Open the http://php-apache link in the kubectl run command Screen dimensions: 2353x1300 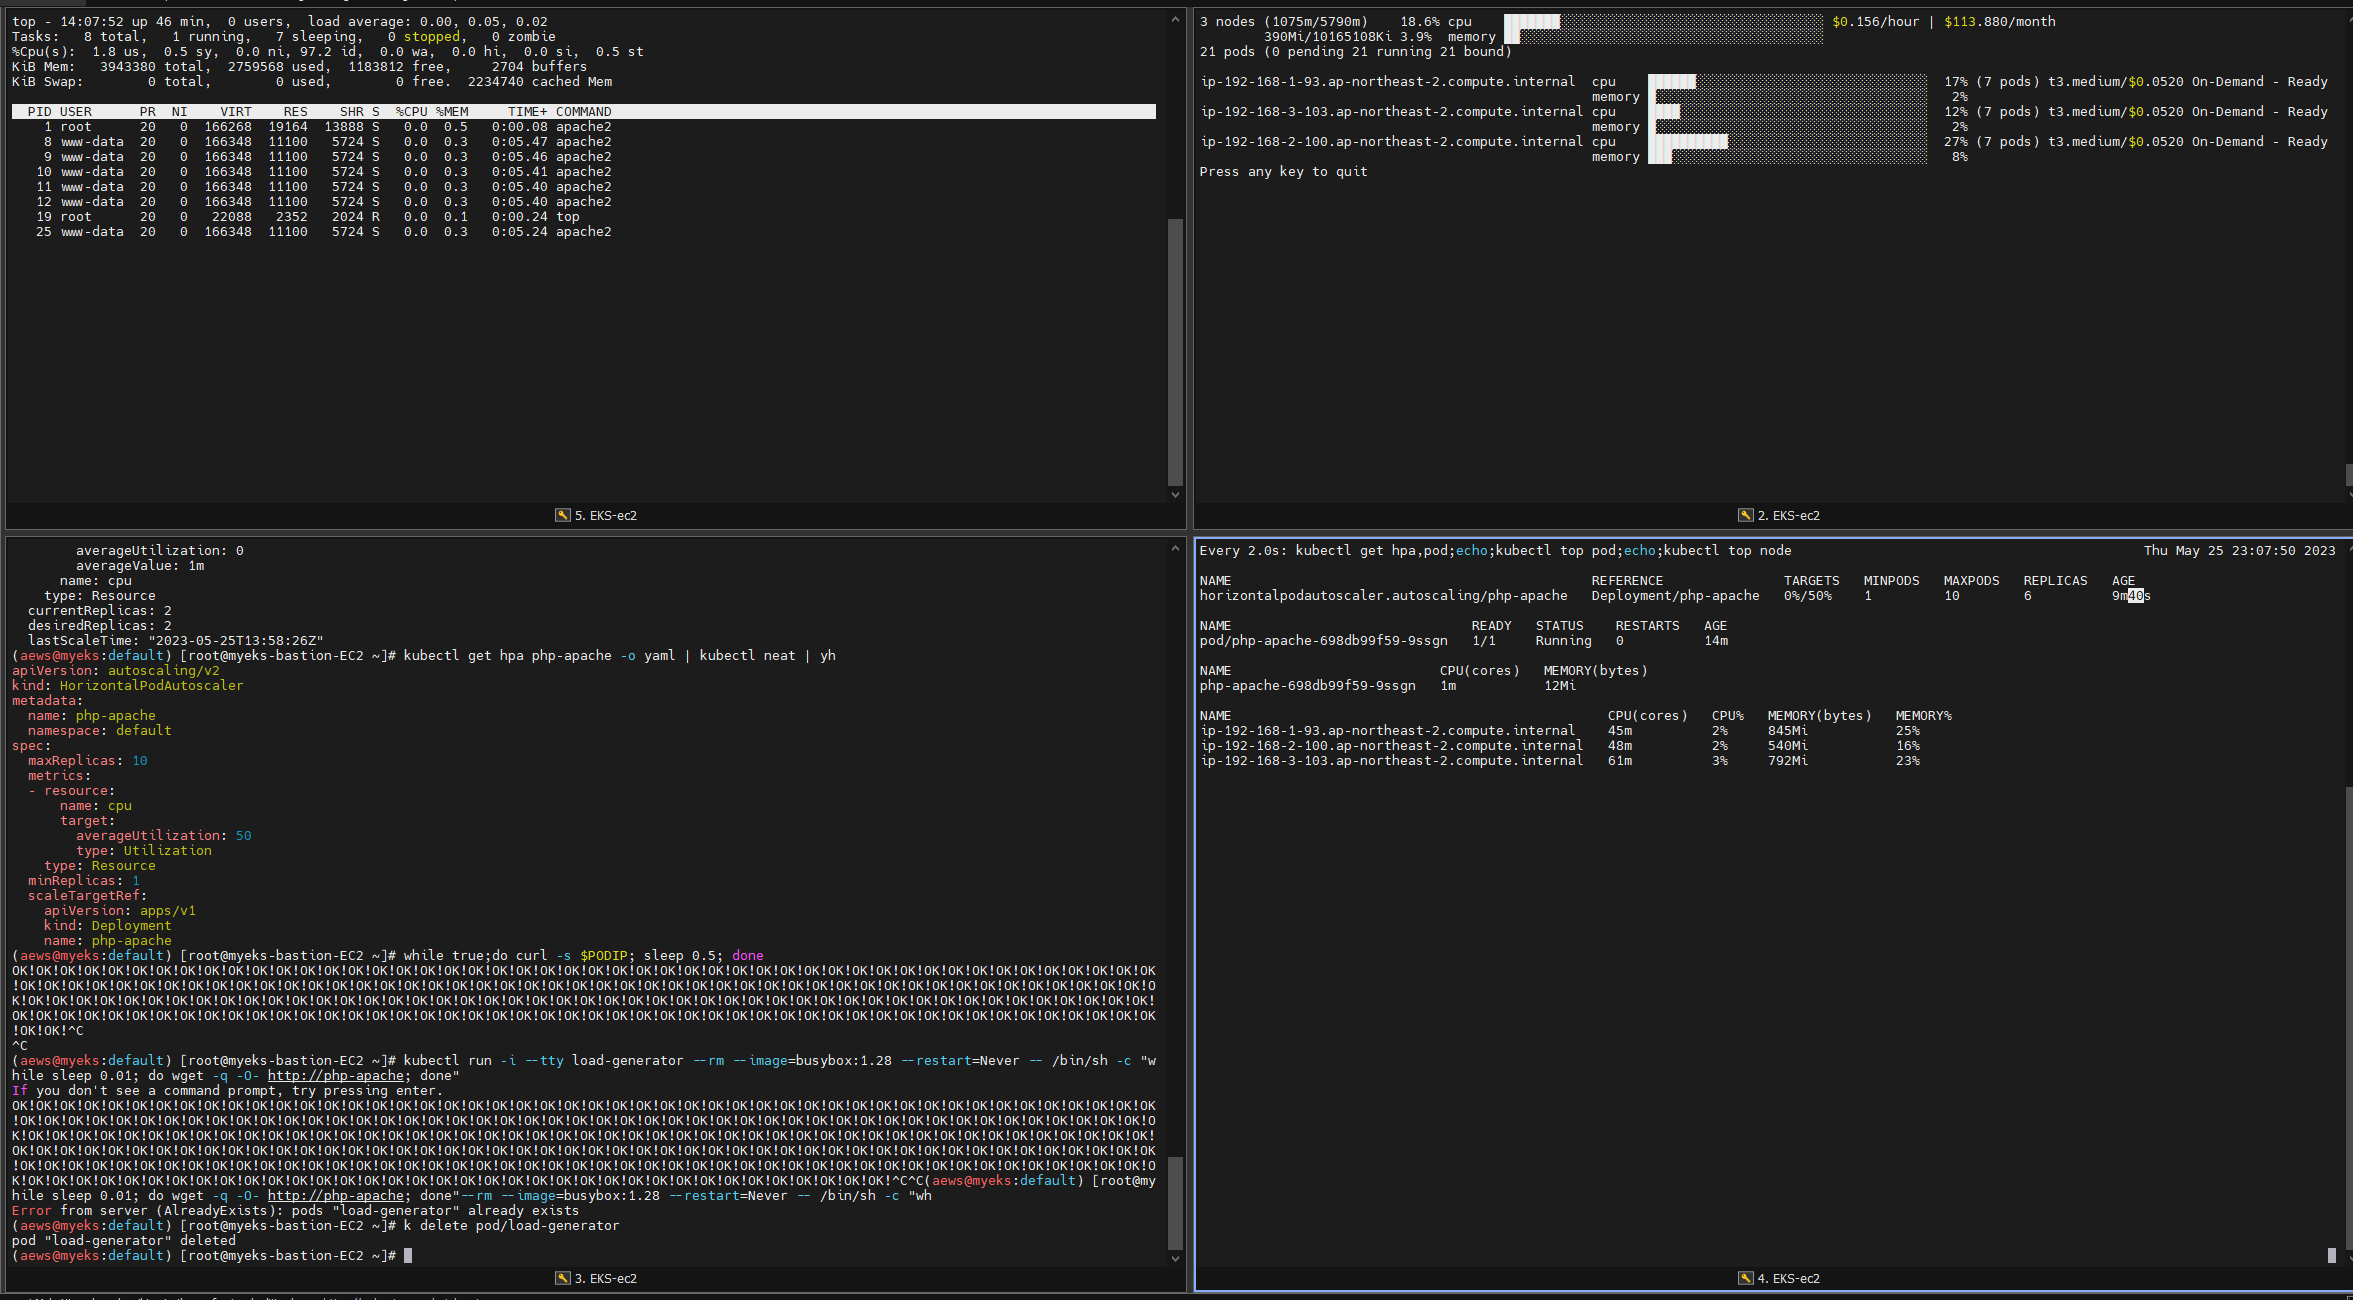336,1075
